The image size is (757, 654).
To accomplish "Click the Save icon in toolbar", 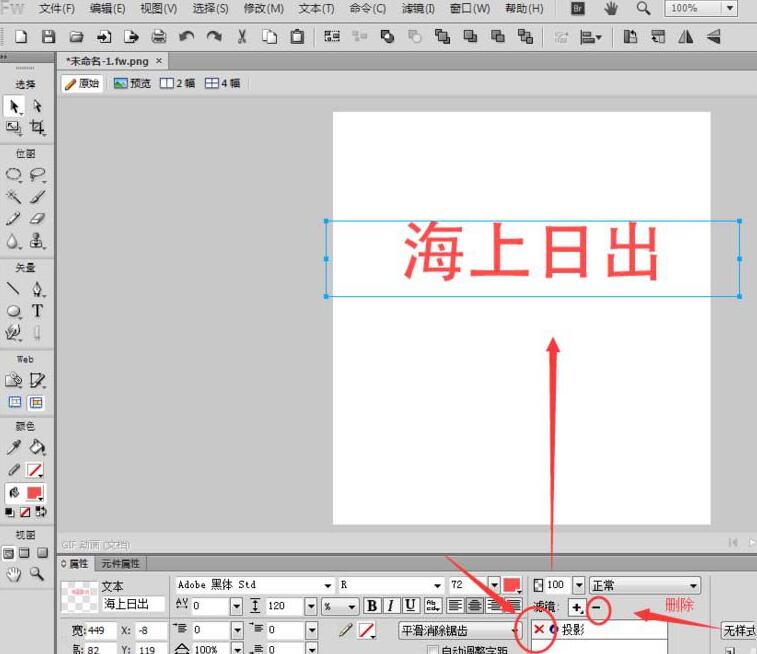I will (x=48, y=37).
